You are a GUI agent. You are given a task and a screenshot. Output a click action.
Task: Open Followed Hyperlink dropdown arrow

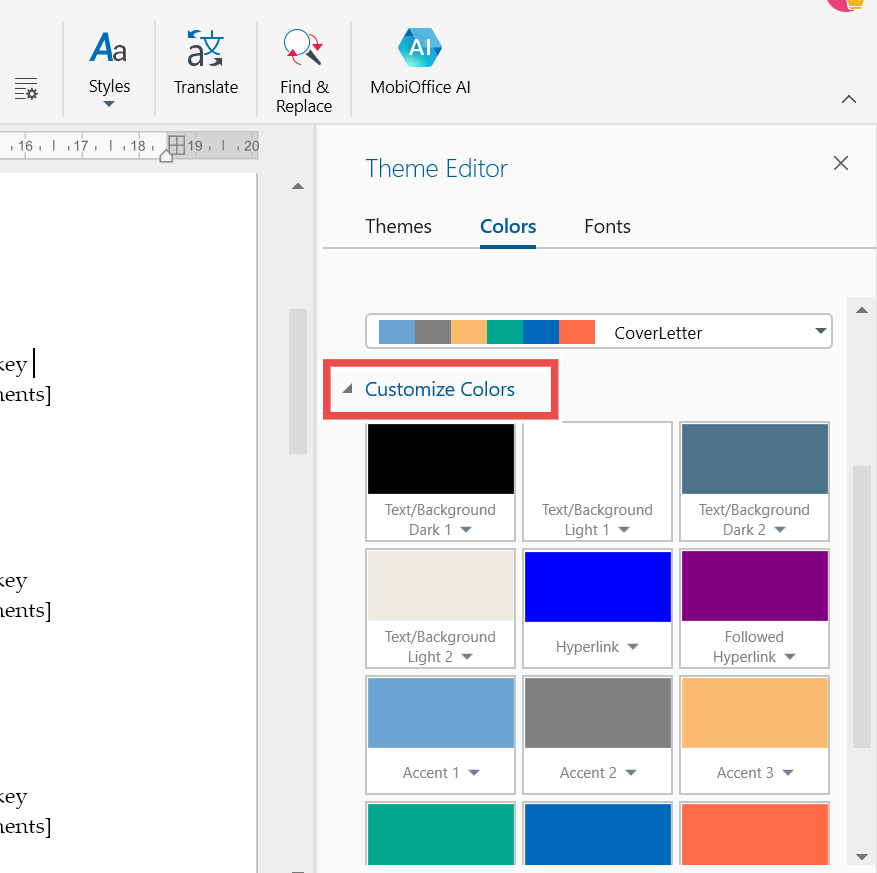[790, 657]
